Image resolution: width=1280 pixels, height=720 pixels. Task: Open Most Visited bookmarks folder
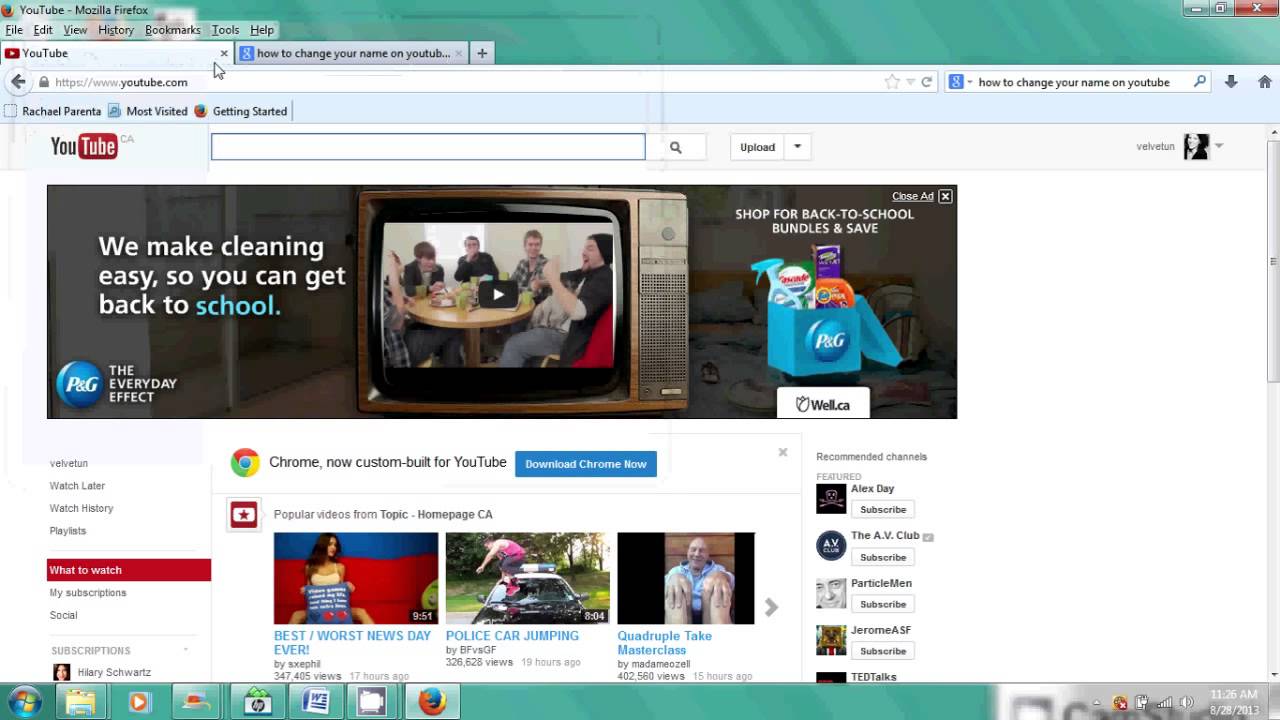click(x=148, y=111)
